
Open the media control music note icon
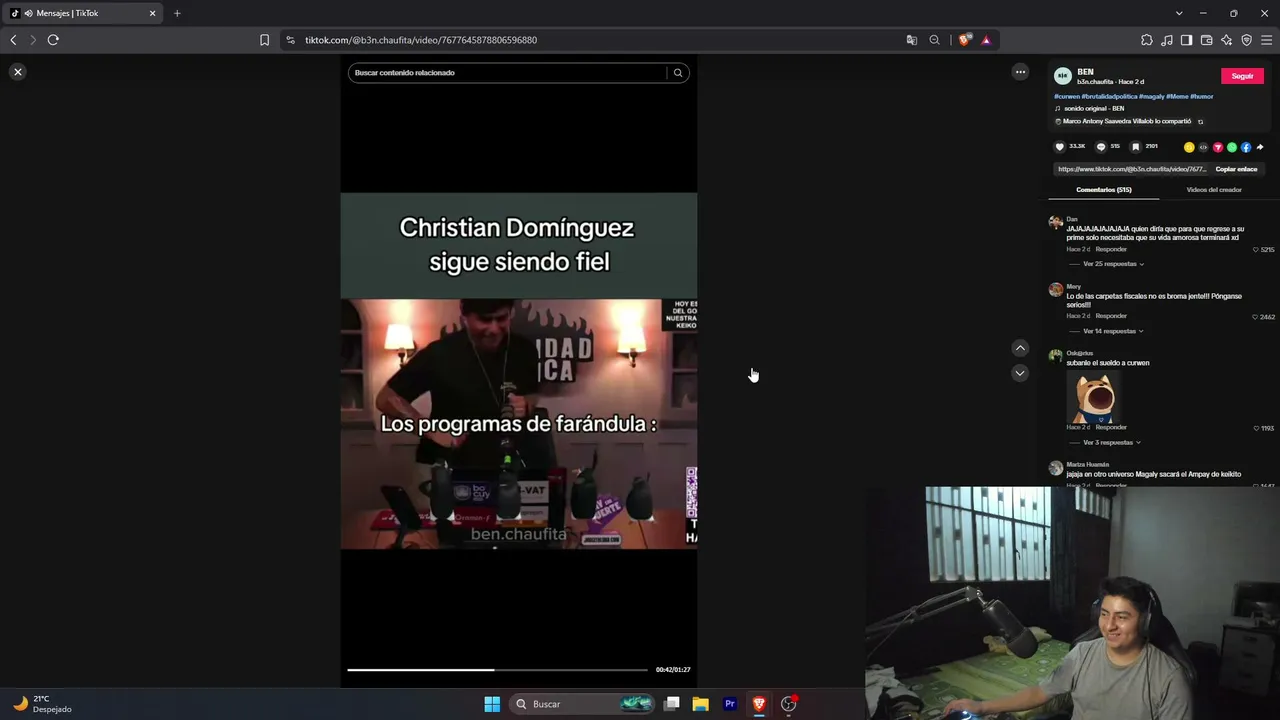pos(1167,40)
